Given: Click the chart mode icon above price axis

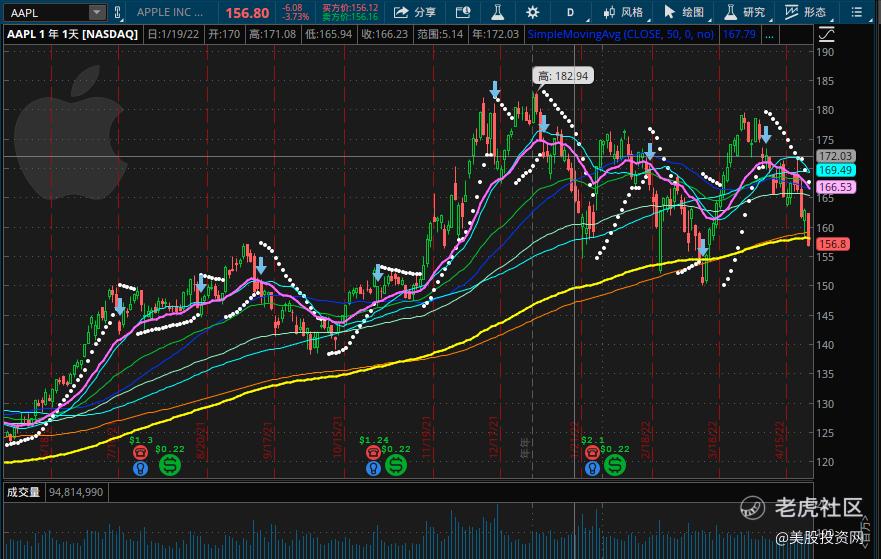Looking at the screenshot, I should pos(826,35).
